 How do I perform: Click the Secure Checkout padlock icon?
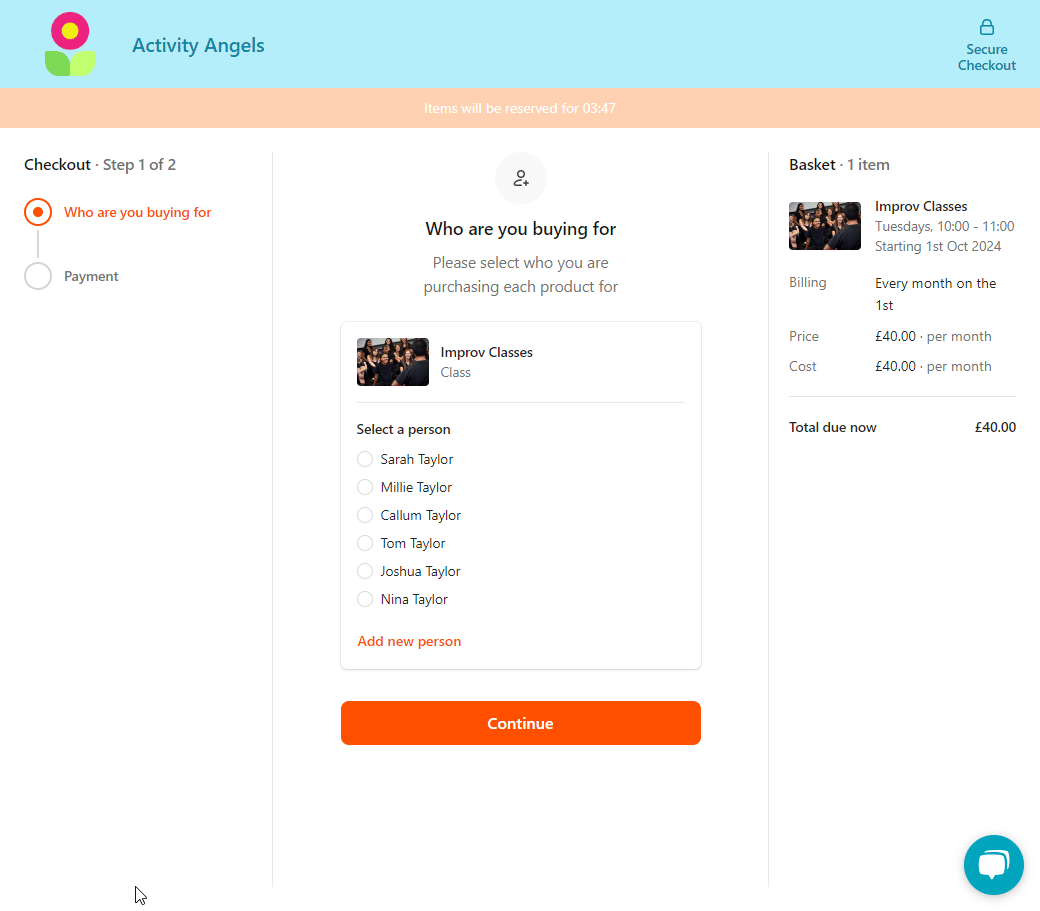987,27
